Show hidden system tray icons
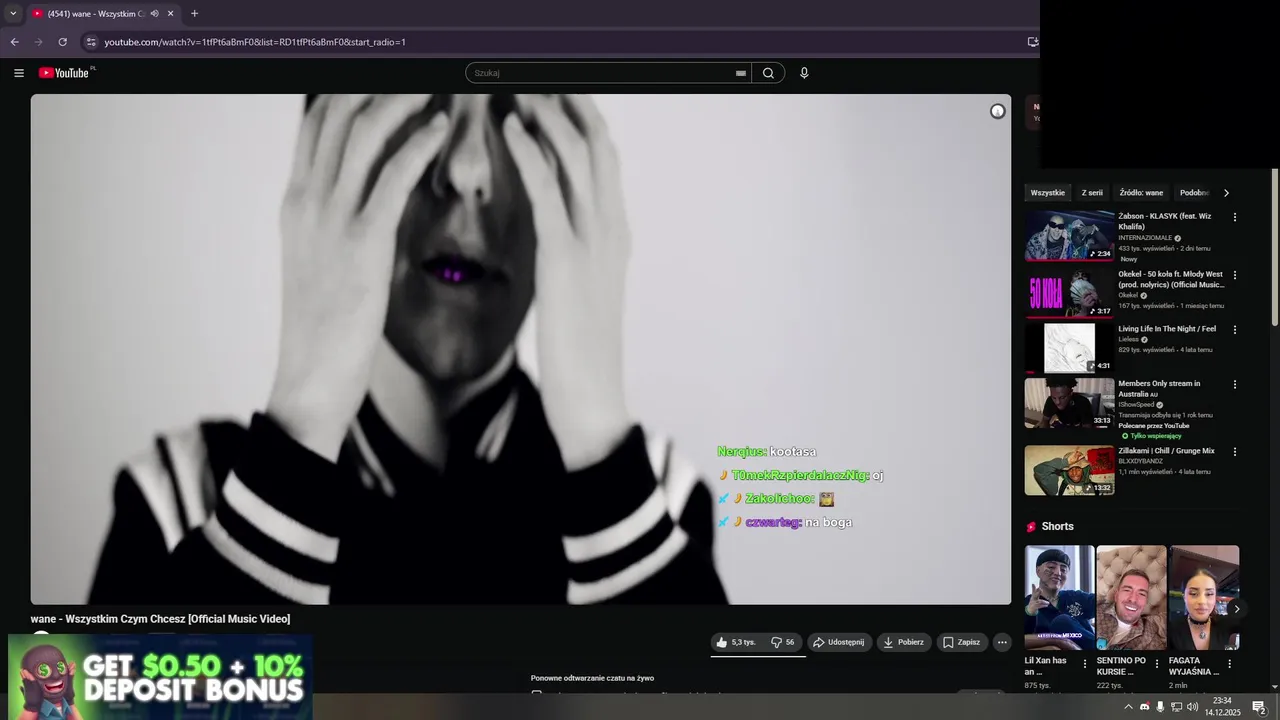Screen dimensions: 1280x720 tap(1128, 707)
